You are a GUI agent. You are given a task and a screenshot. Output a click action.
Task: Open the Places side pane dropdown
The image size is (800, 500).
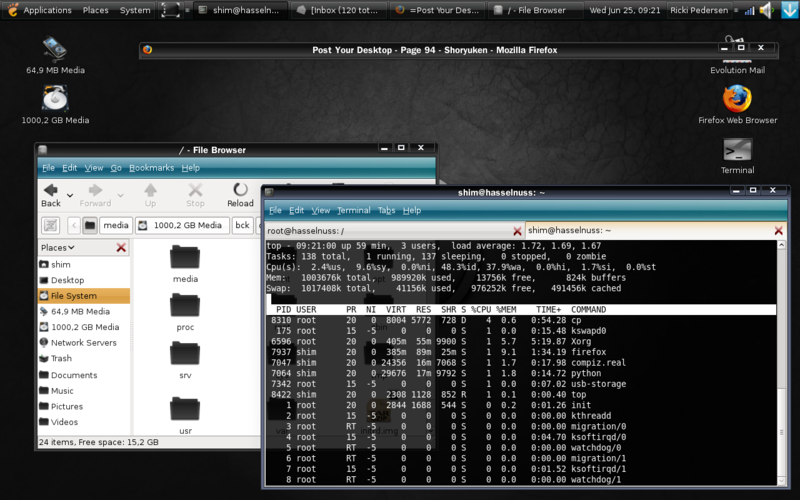[58, 247]
